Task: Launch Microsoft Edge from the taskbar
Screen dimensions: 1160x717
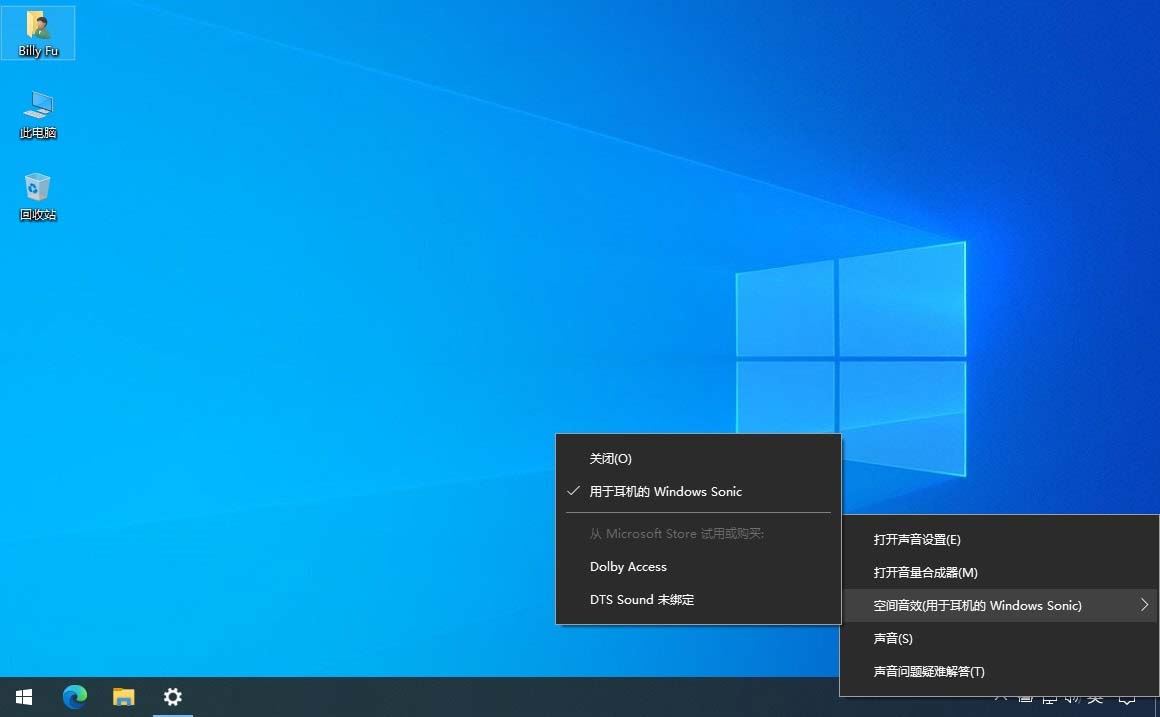Action: tap(74, 697)
